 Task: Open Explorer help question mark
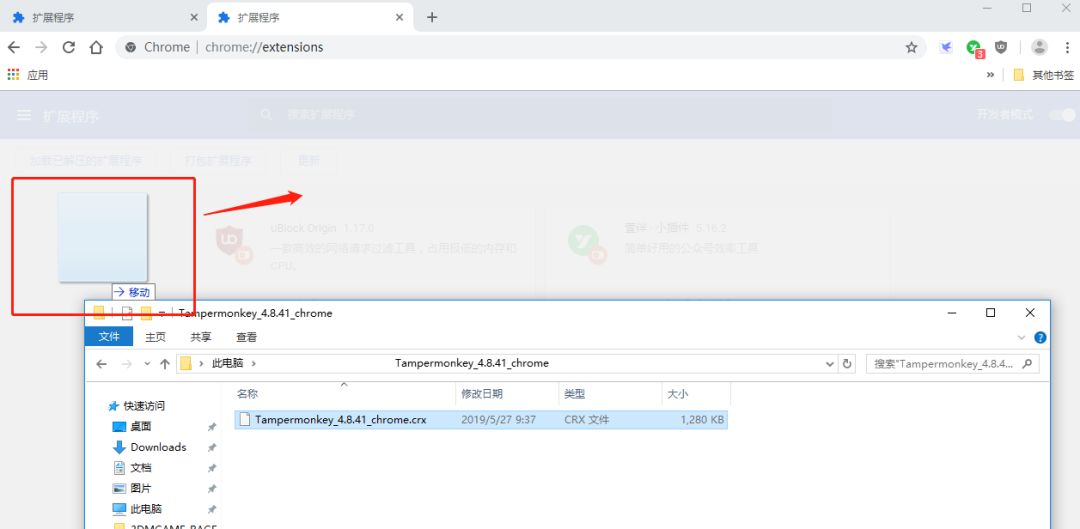coord(1040,338)
